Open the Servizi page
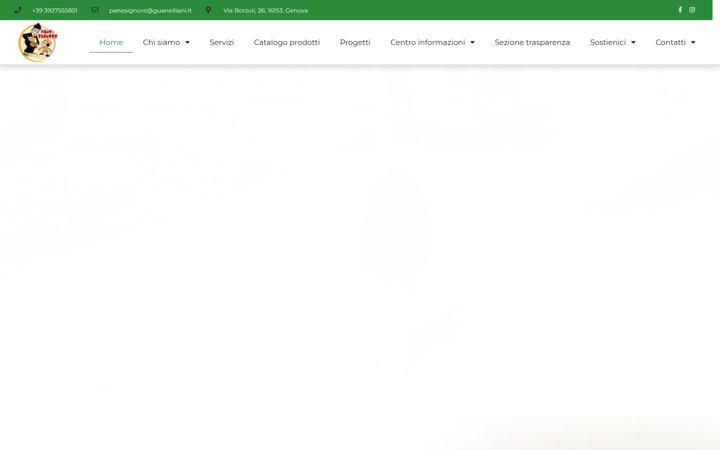The width and height of the screenshot is (720, 450). pos(222,42)
